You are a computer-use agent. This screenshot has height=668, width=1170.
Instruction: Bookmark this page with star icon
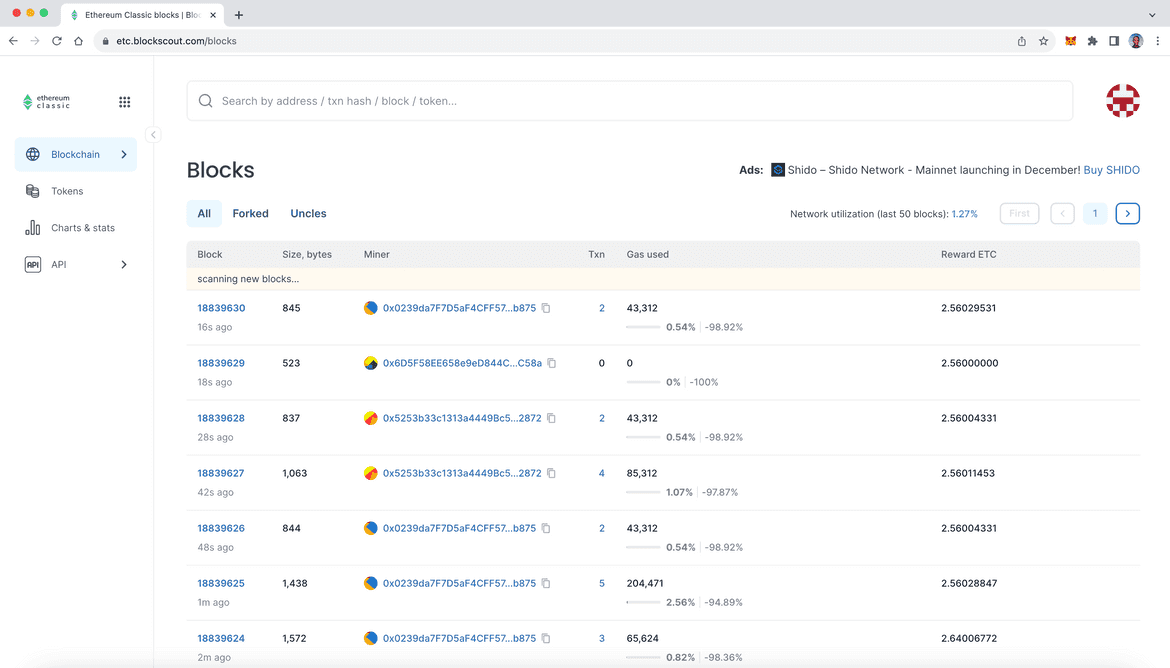(1043, 41)
